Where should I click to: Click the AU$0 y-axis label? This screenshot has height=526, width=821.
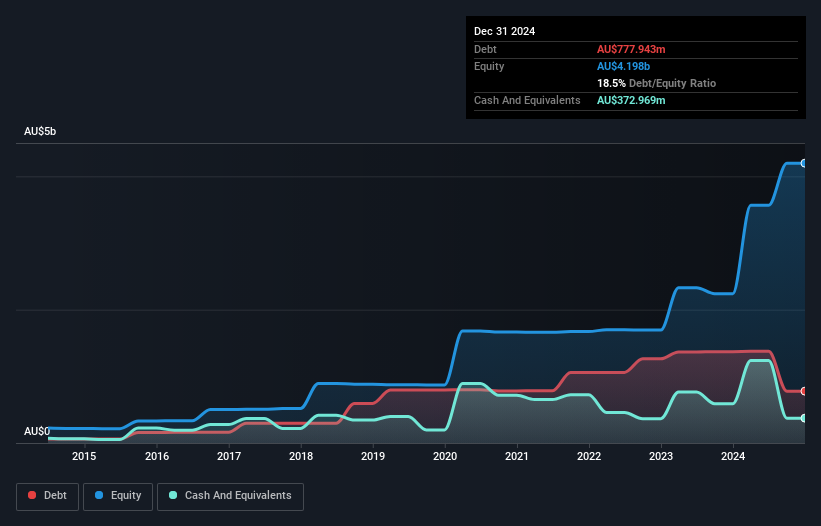(37, 431)
